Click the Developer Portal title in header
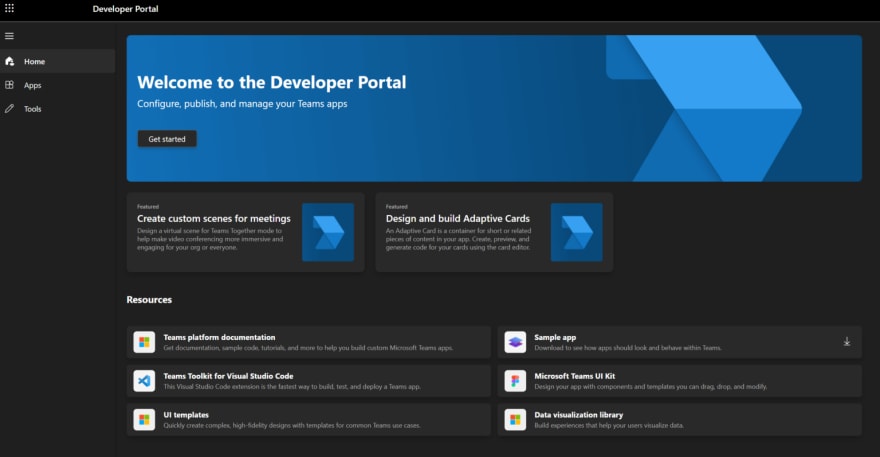The image size is (880, 457). pos(126,9)
